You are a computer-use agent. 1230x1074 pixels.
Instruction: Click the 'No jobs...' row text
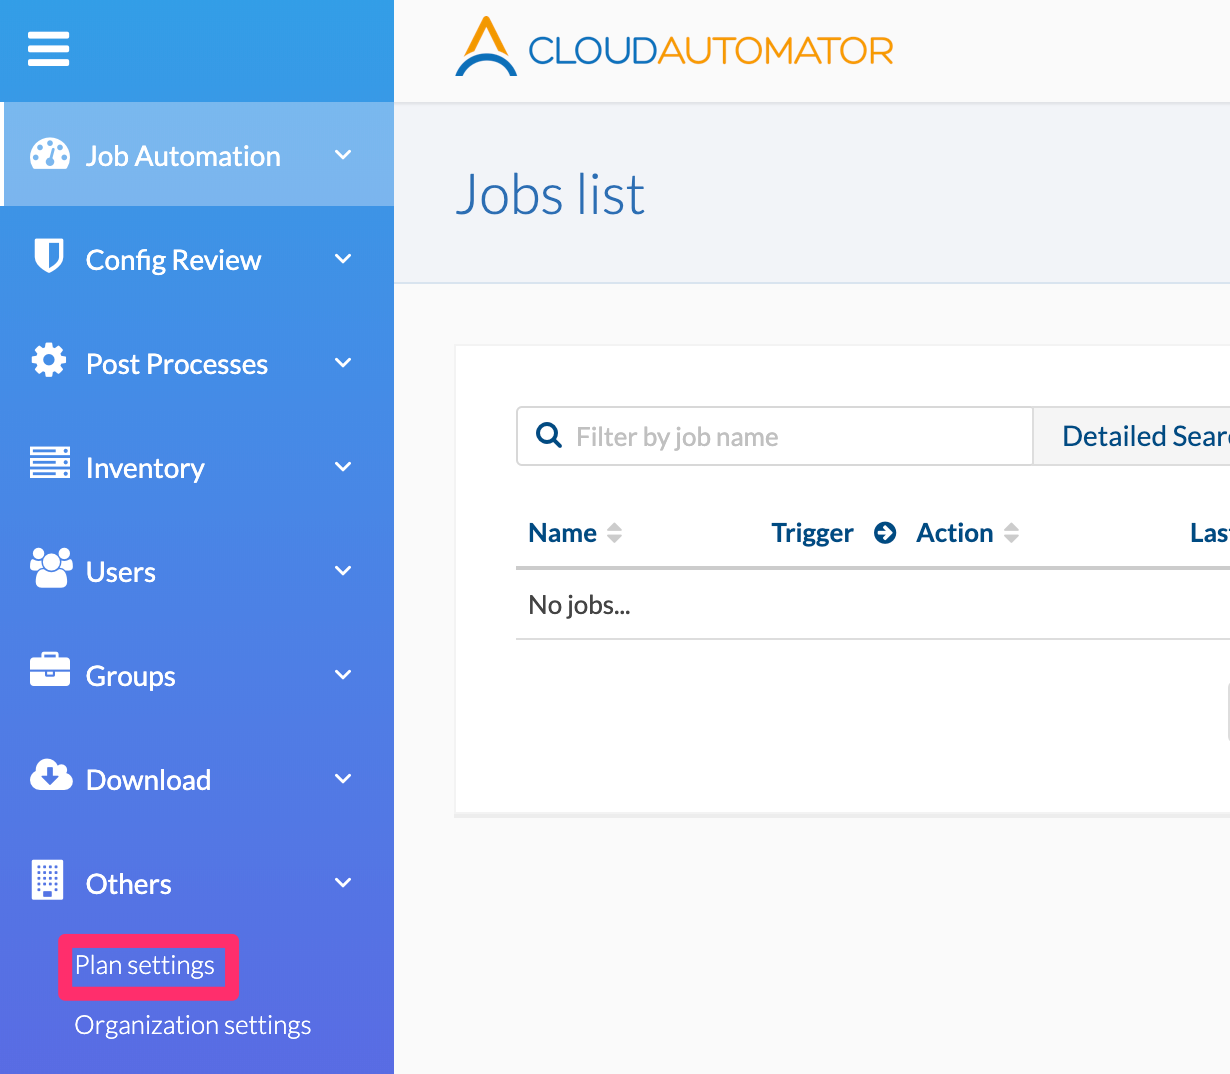tap(579, 605)
